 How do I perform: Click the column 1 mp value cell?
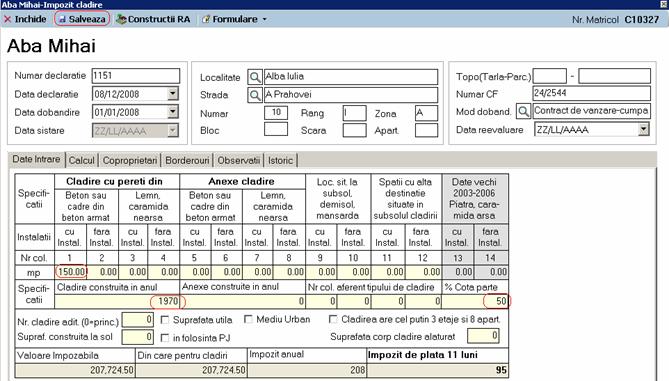click(71, 272)
